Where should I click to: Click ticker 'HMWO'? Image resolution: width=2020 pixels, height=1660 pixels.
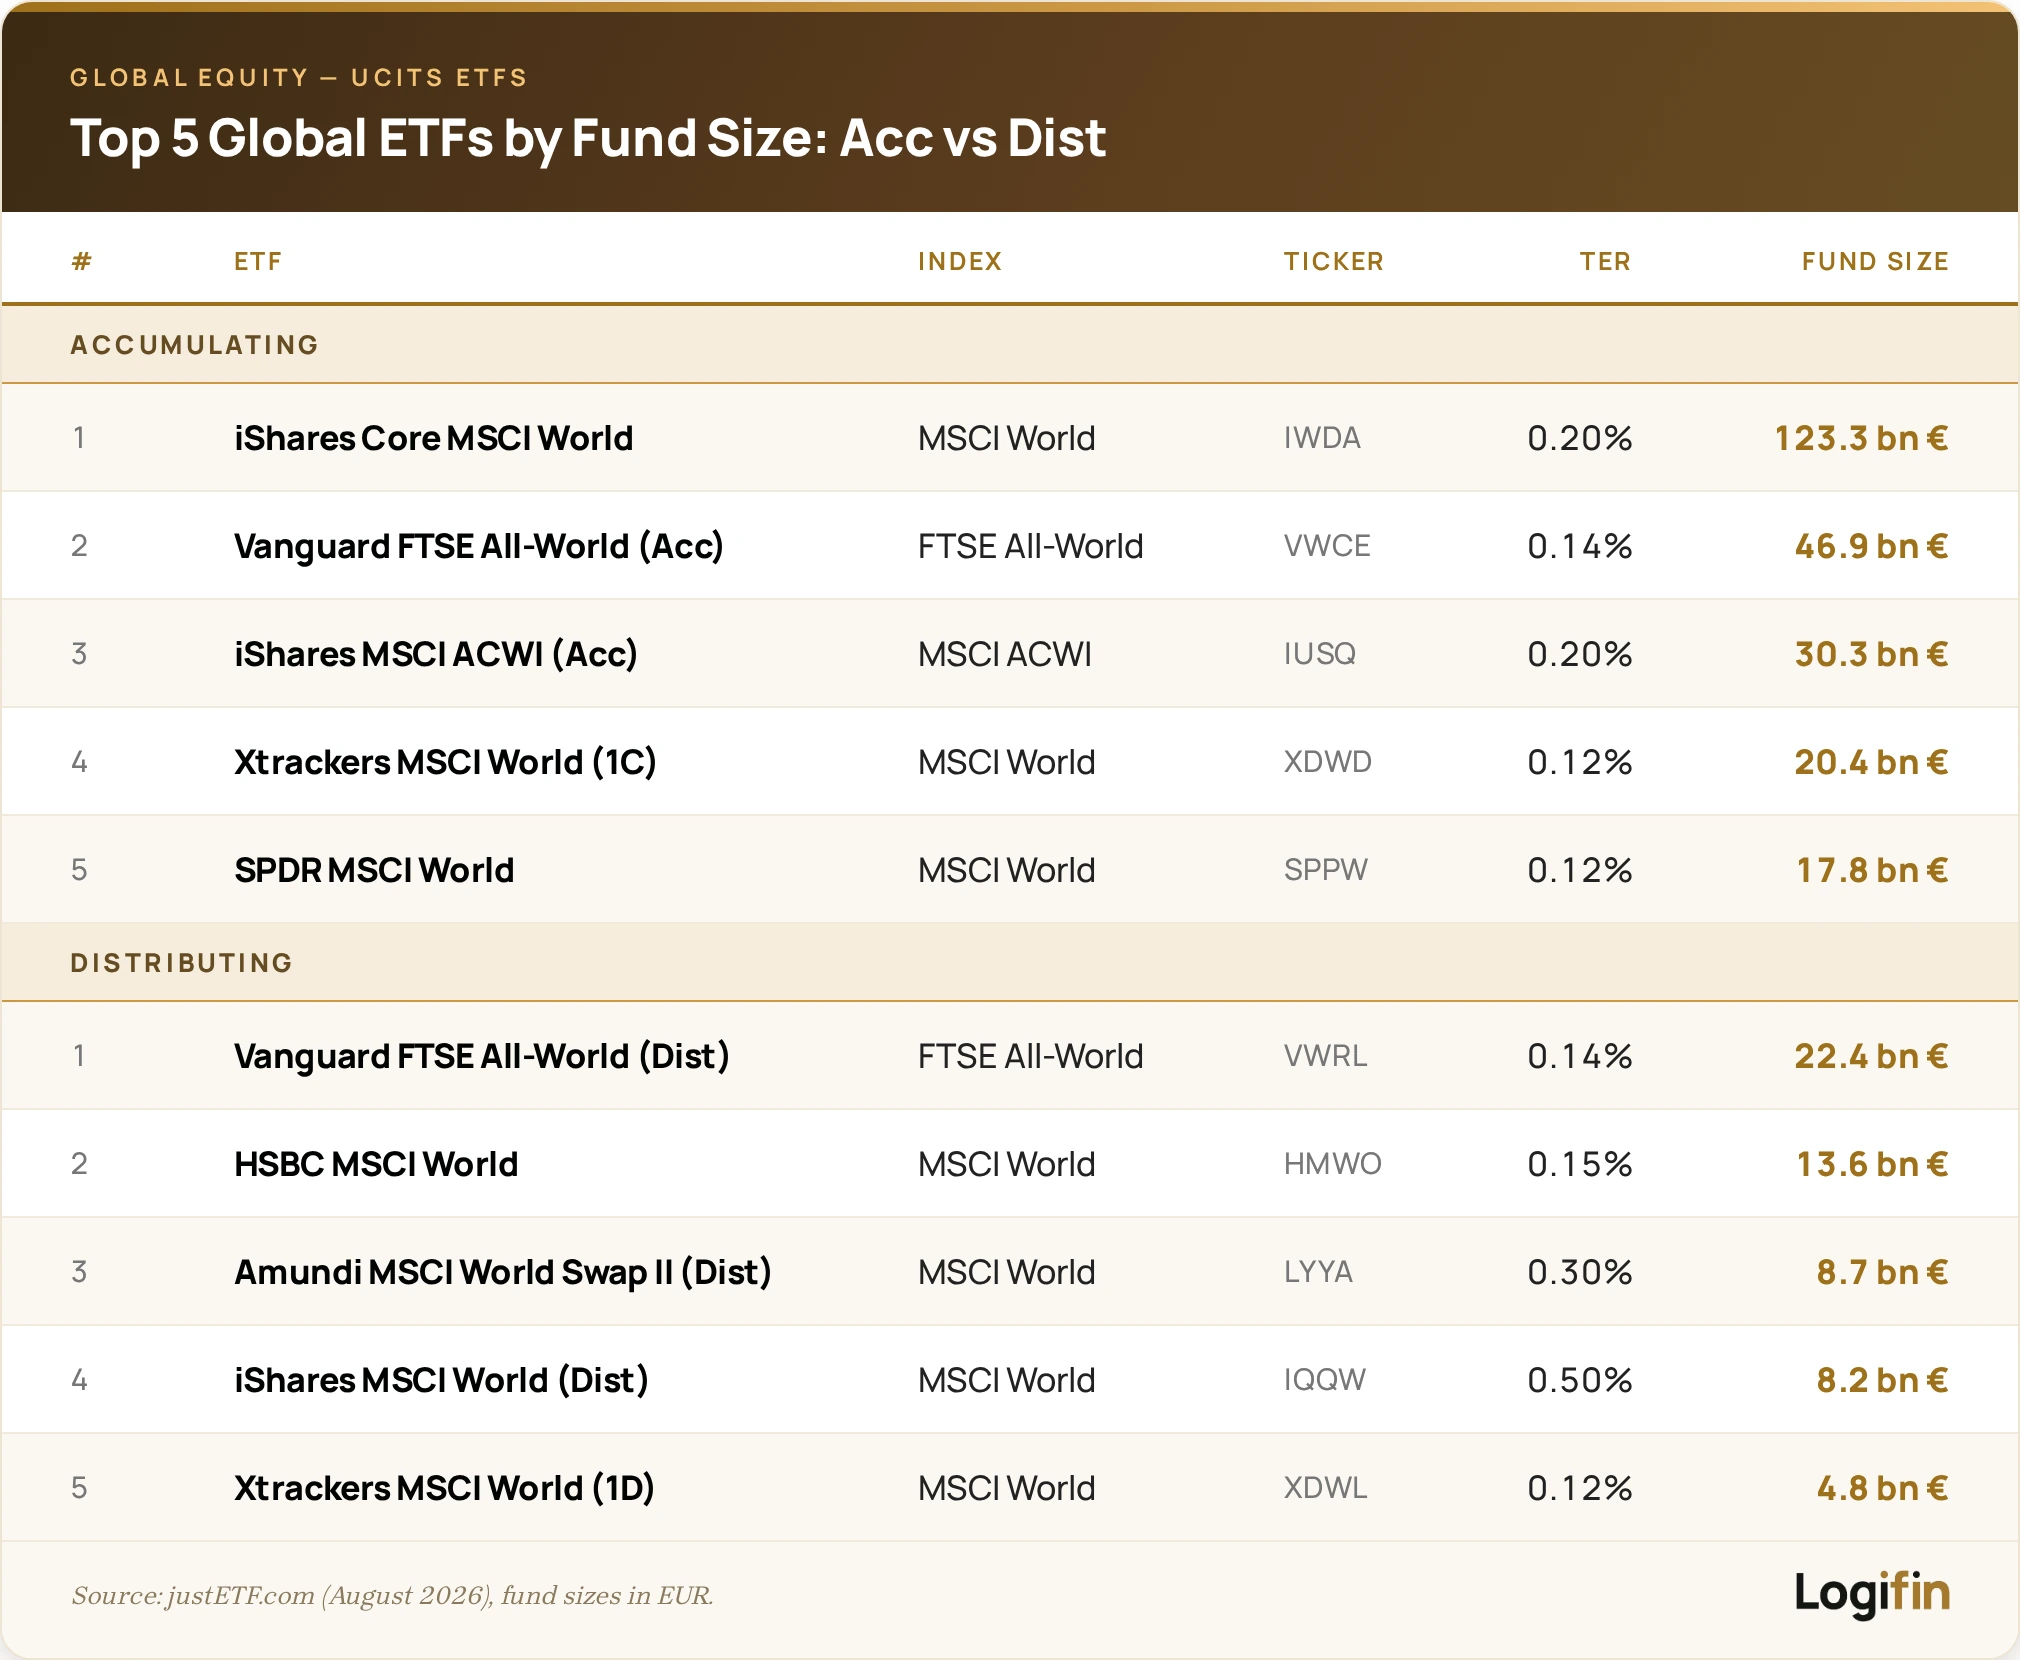point(1333,1164)
